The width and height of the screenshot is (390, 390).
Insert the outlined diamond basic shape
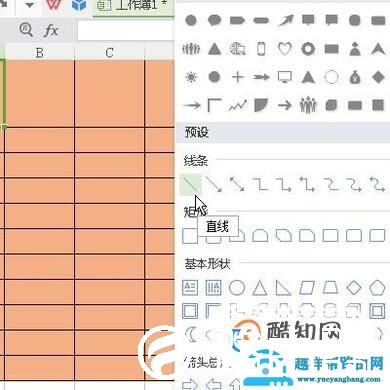[354, 287]
